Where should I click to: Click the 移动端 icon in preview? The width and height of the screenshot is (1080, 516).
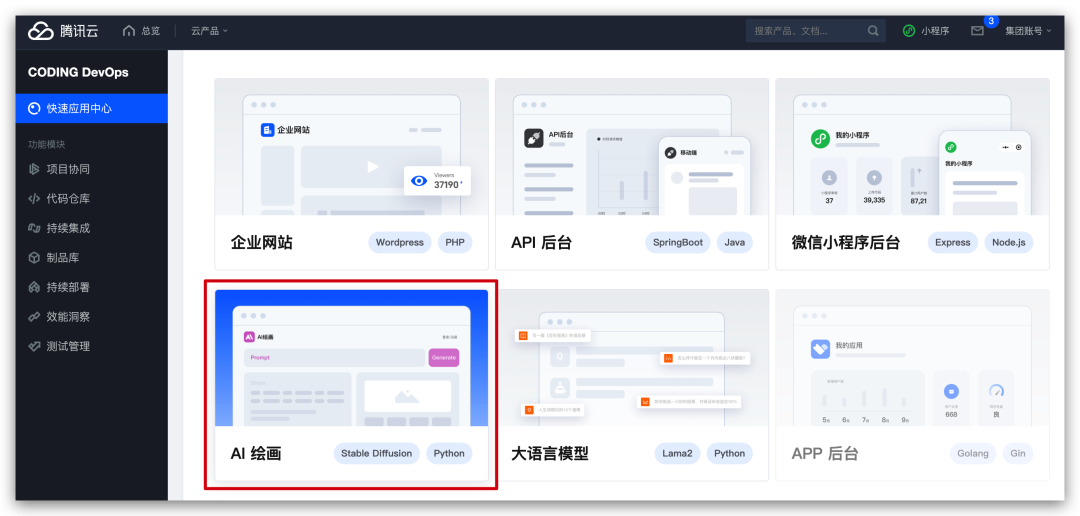(x=670, y=152)
